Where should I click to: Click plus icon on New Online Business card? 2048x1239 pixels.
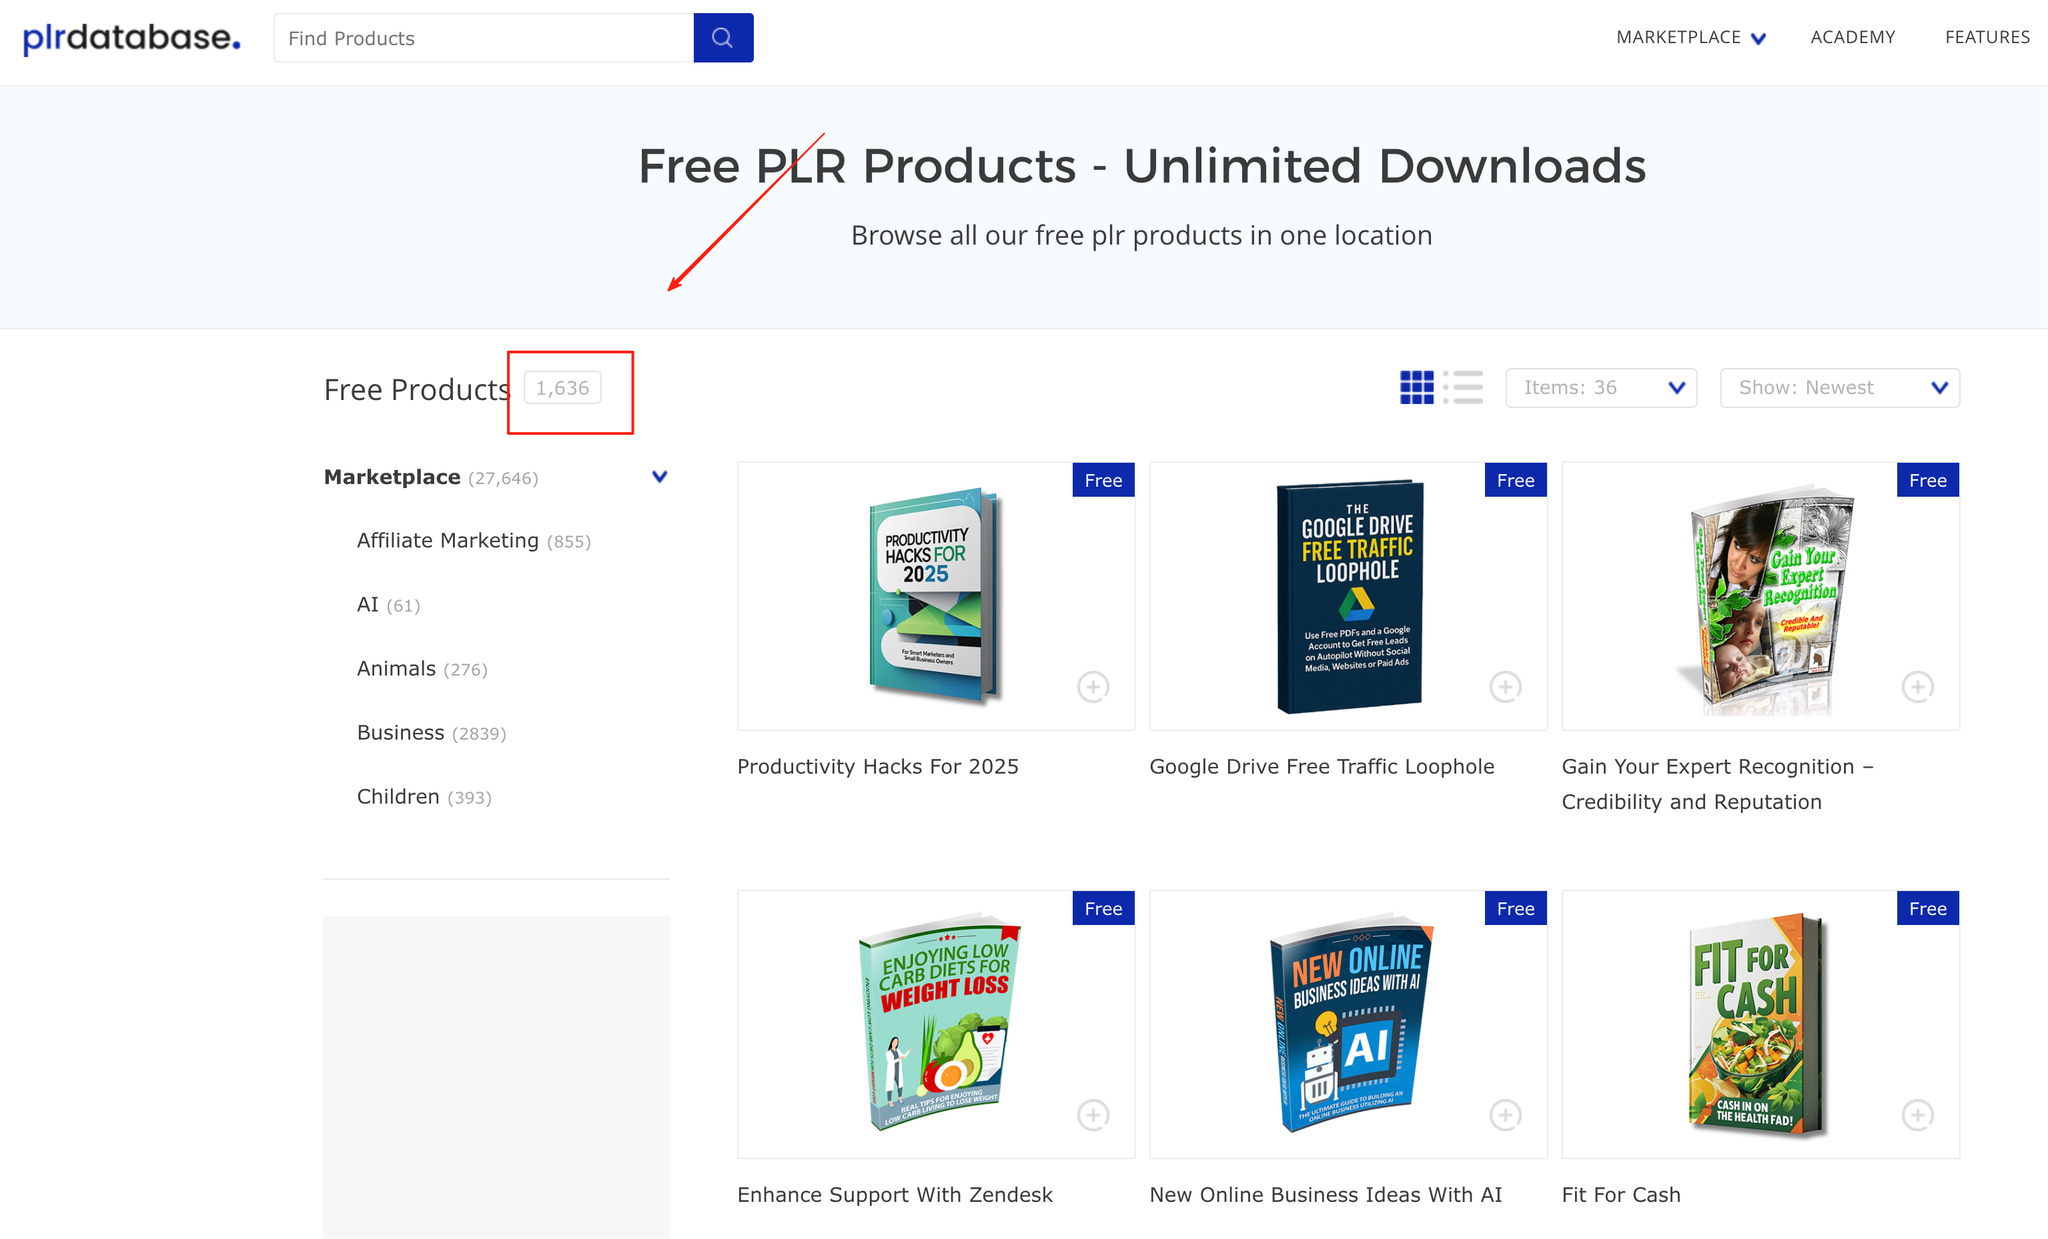click(1505, 1115)
